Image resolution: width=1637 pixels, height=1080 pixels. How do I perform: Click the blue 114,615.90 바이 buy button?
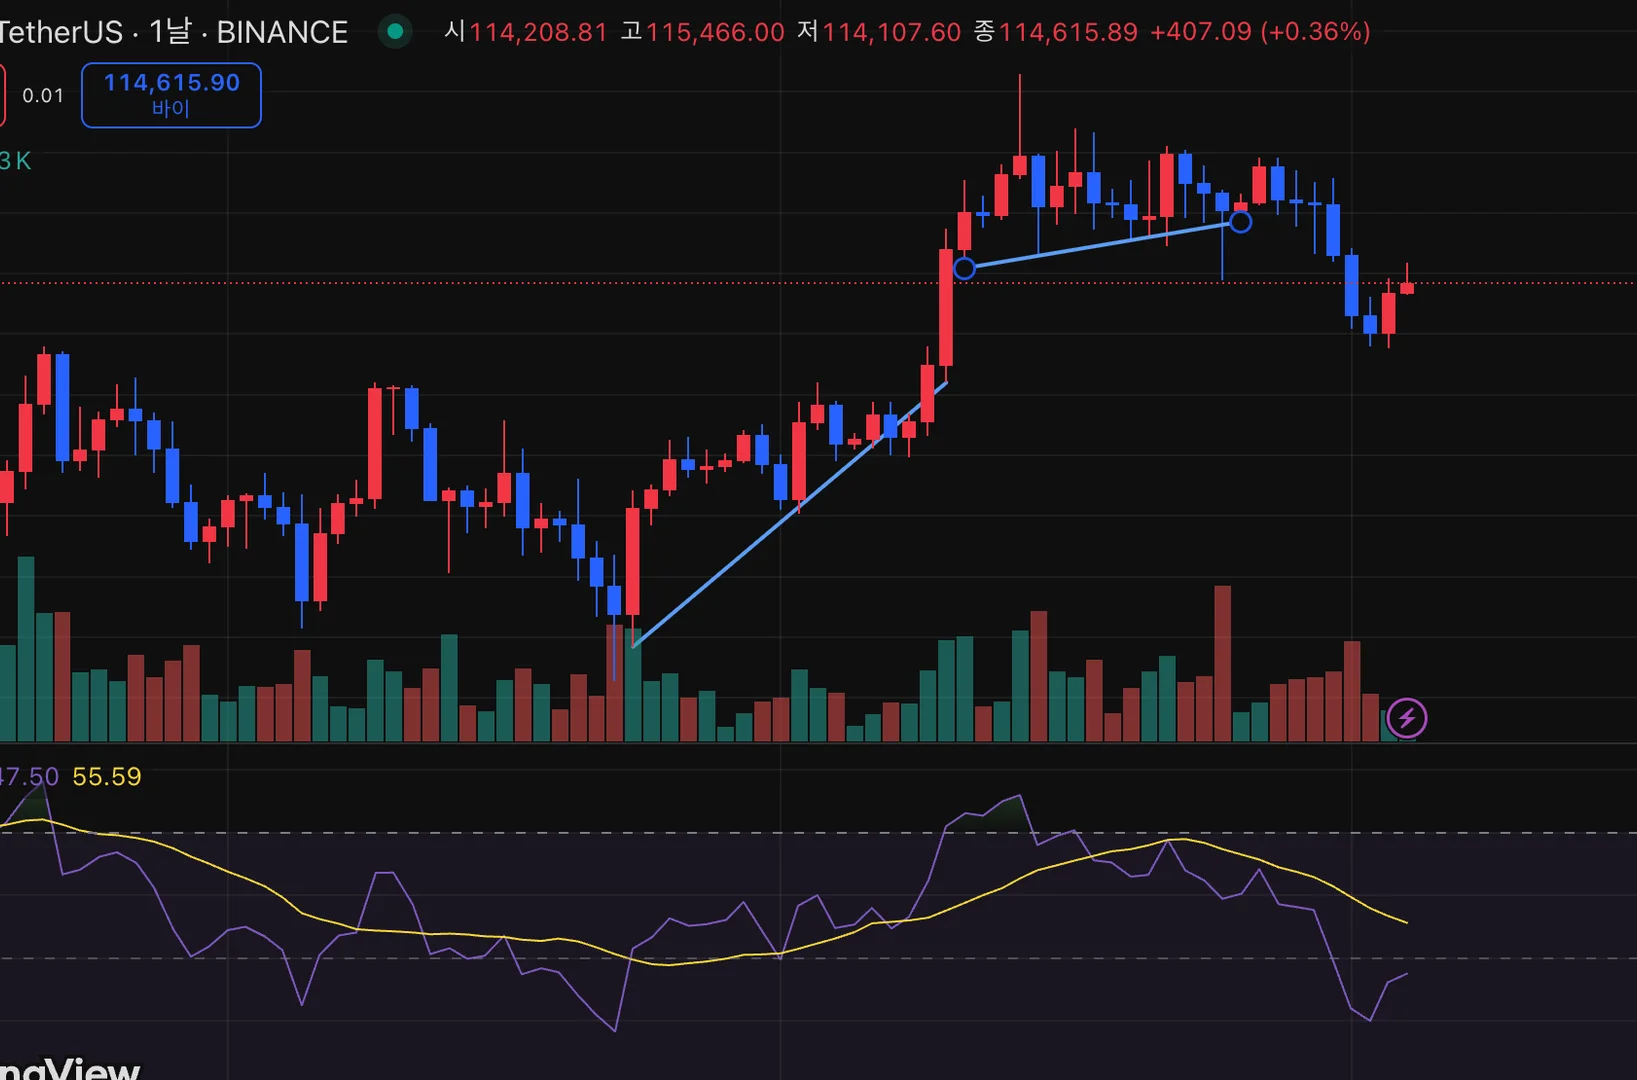pos(171,95)
